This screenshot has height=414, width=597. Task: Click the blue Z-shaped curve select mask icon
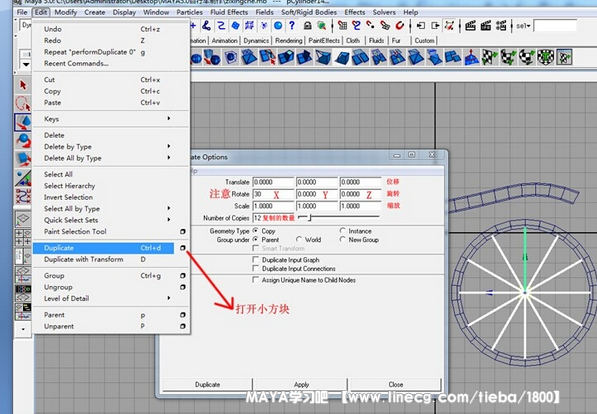pyautogui.click(x=221, y=26)
